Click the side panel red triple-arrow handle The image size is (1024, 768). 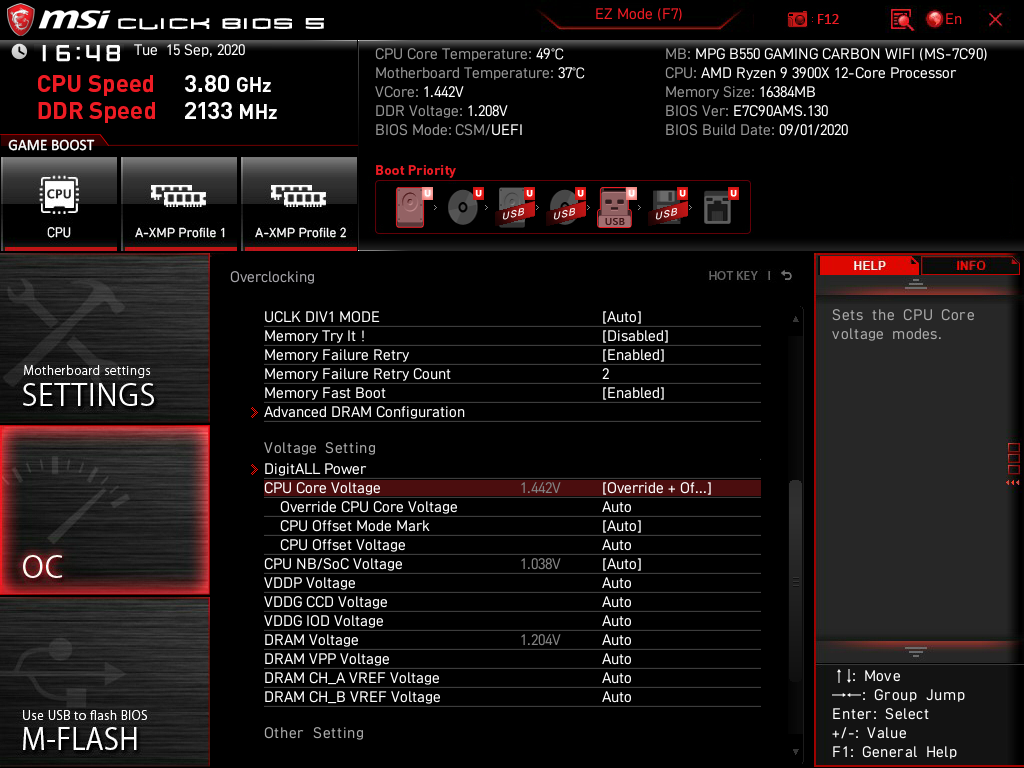(x=1013, y=483)
